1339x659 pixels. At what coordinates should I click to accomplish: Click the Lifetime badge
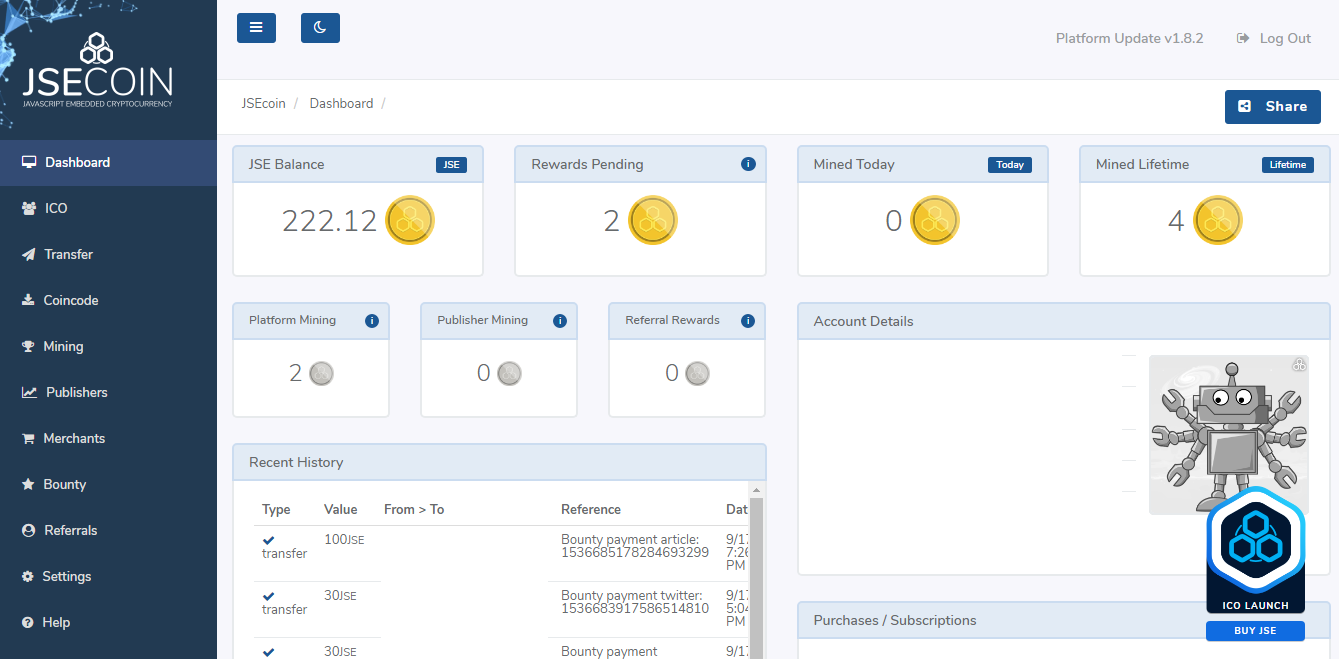(x=1288, y=165)
